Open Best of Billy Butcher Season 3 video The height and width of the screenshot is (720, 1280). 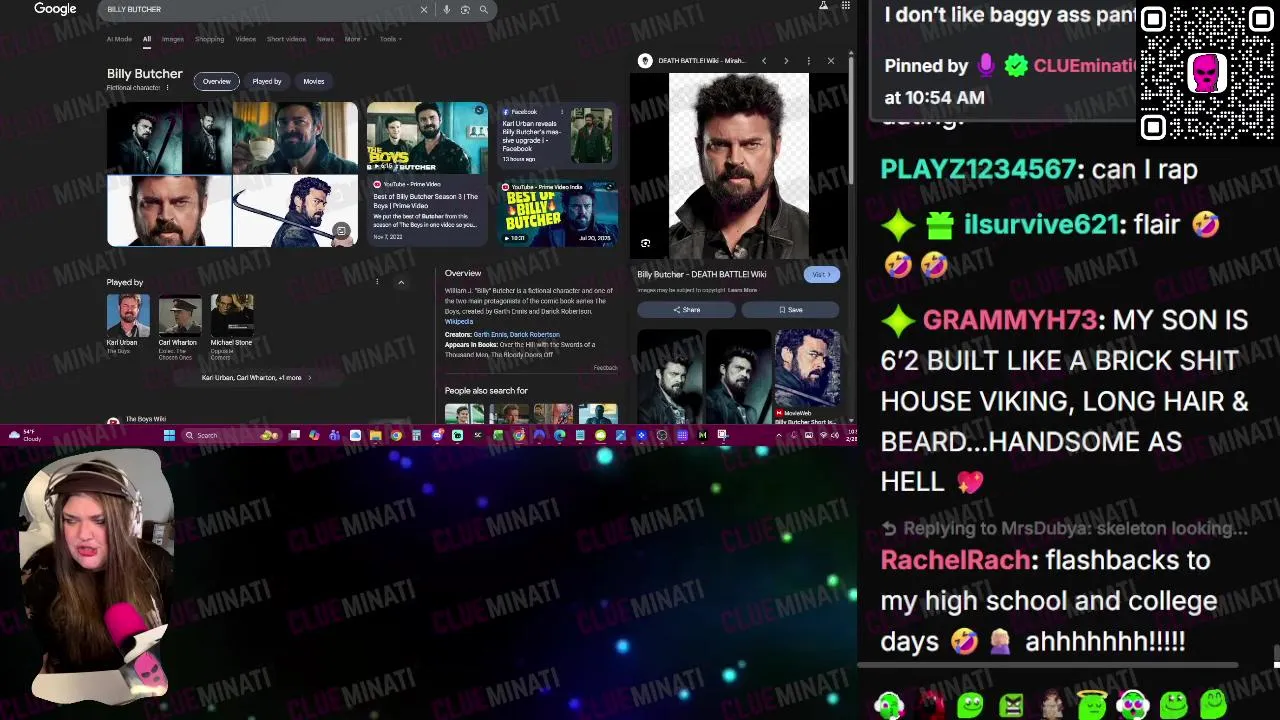(427, 172)
